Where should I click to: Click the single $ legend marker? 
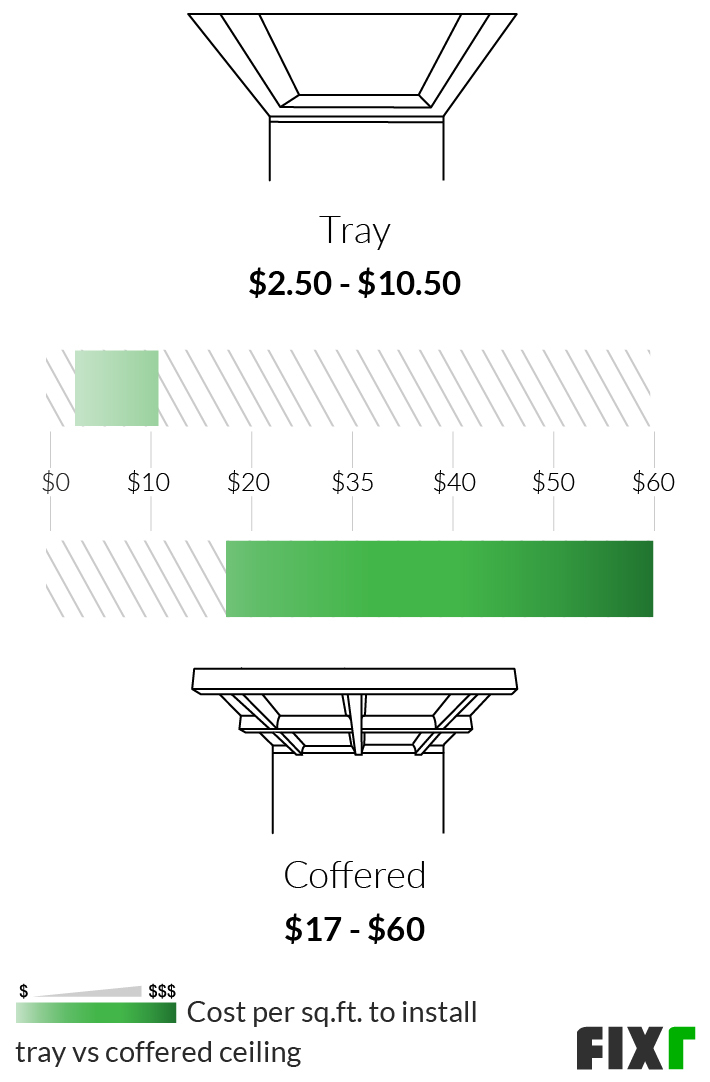tap(23, 992)
